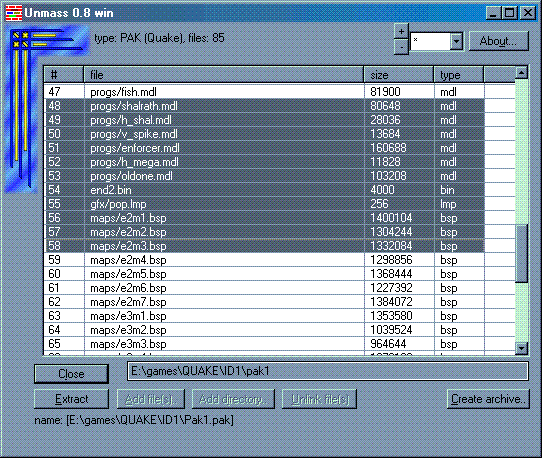Close the Unmass window via title bar X
The height and width of the screenshot is (458, 542).
[528, 13]
